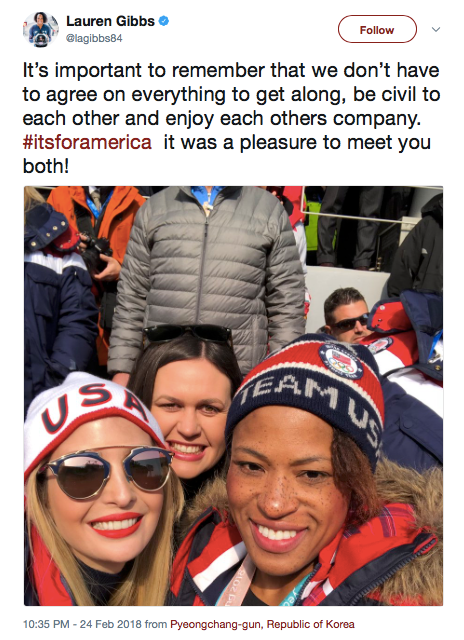
Task: Click the black sunglasses resting on hair
Action: coord(187,334)
